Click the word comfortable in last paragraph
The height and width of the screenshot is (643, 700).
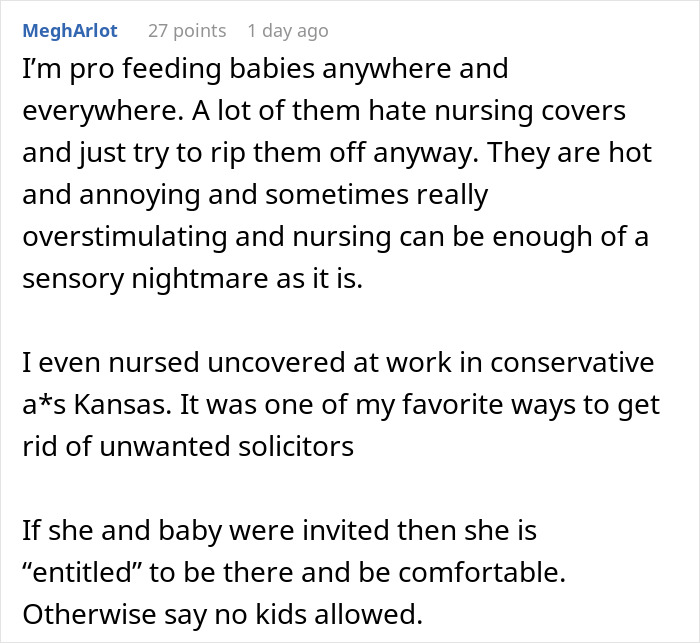pos(482,572)
